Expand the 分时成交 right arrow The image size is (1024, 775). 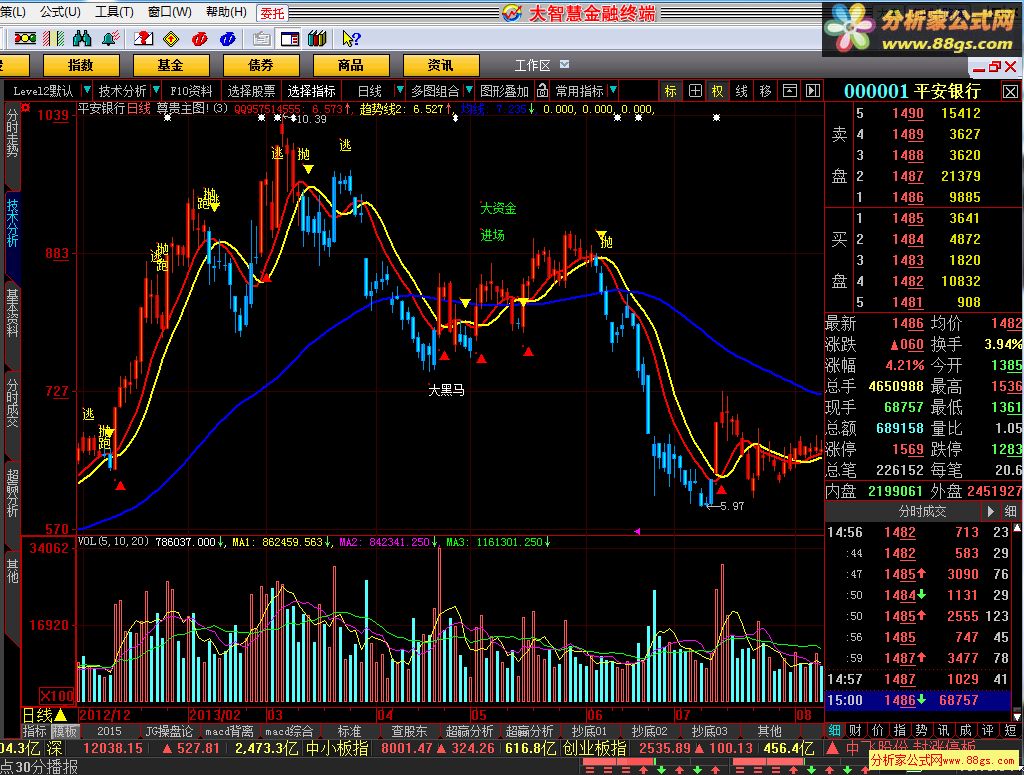click(x=991, y=511)
